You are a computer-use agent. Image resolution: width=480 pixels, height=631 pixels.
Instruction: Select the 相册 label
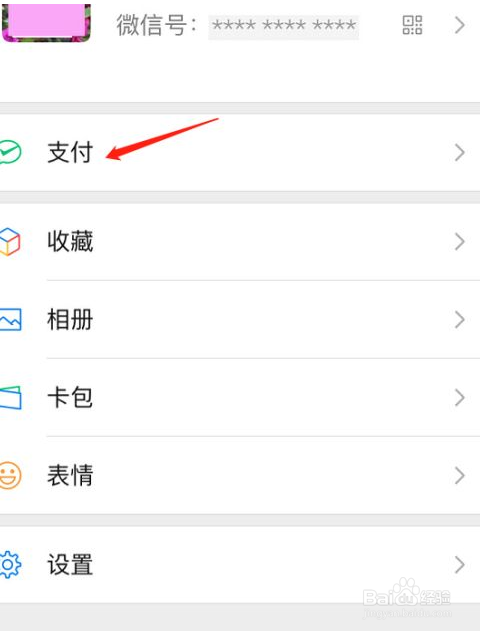(x=70, y=320)
